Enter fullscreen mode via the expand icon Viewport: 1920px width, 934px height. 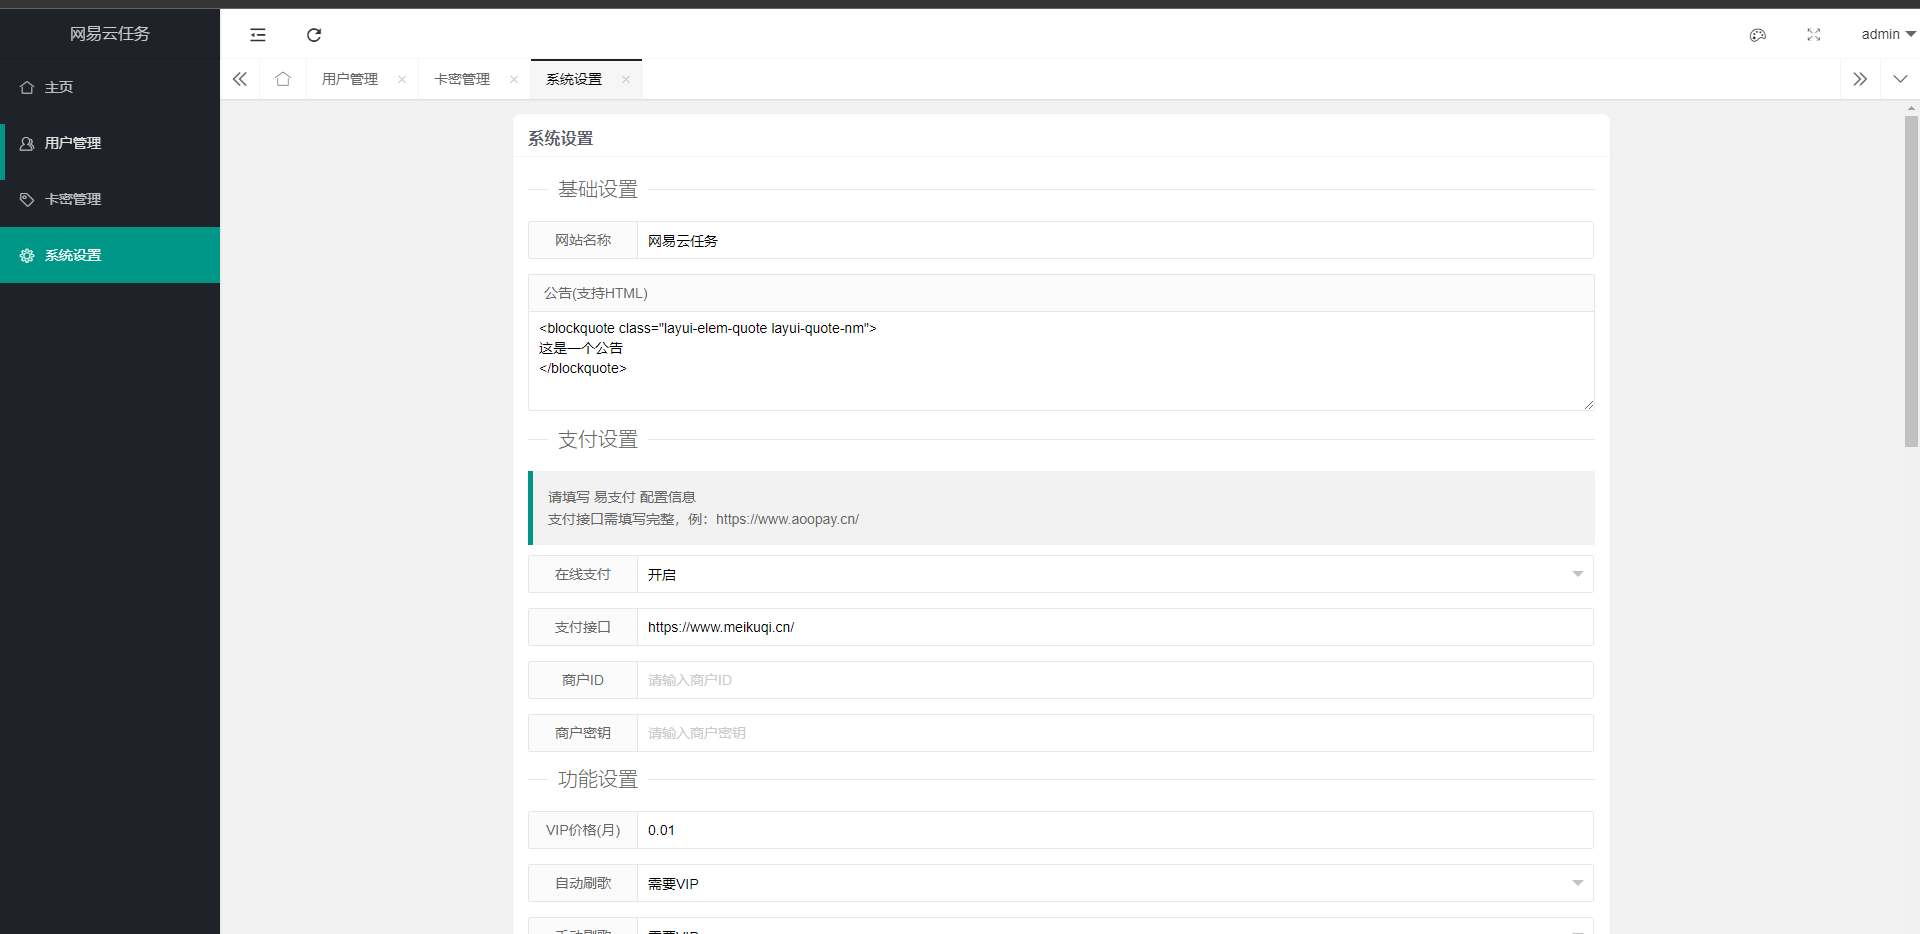point(1814,35)
